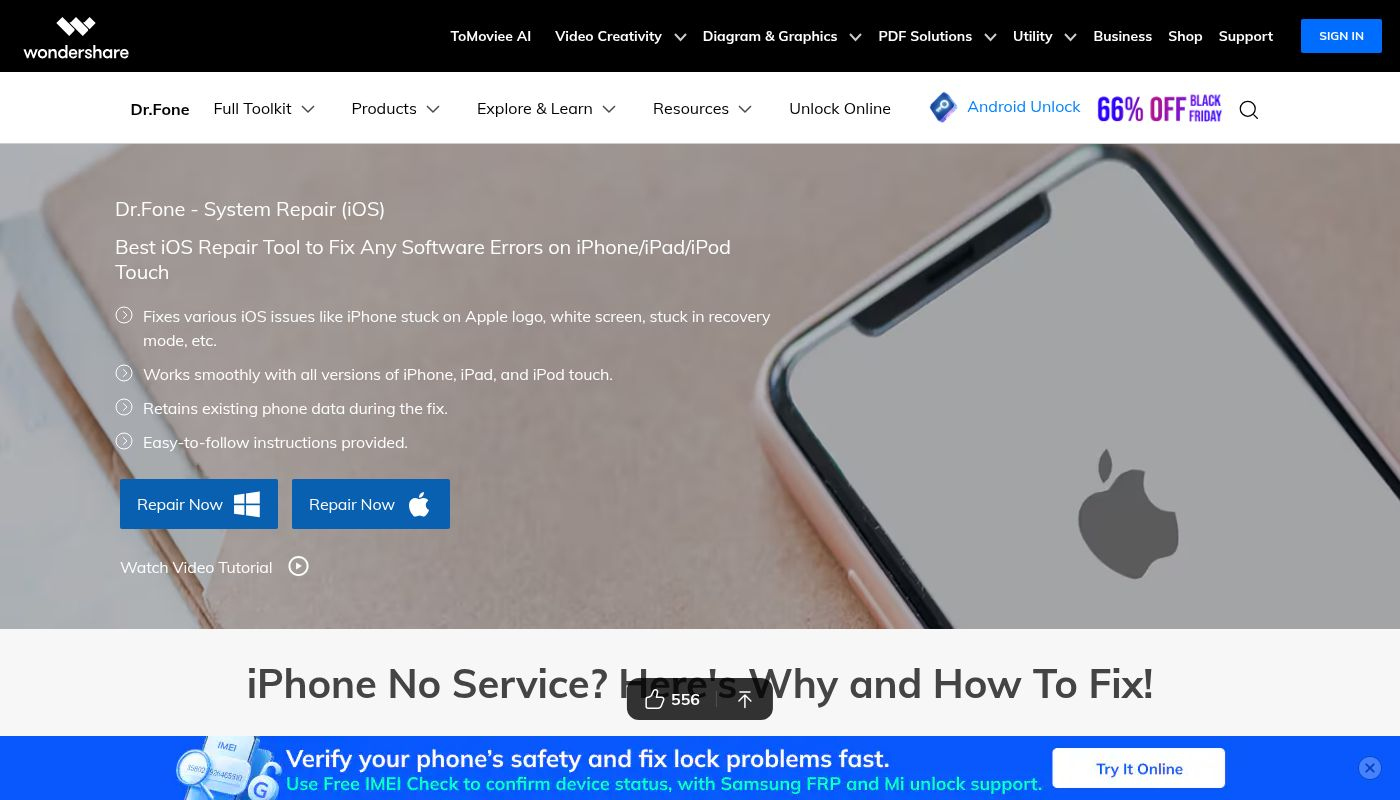Click Repair Now with Apple logo

(371, 504)
